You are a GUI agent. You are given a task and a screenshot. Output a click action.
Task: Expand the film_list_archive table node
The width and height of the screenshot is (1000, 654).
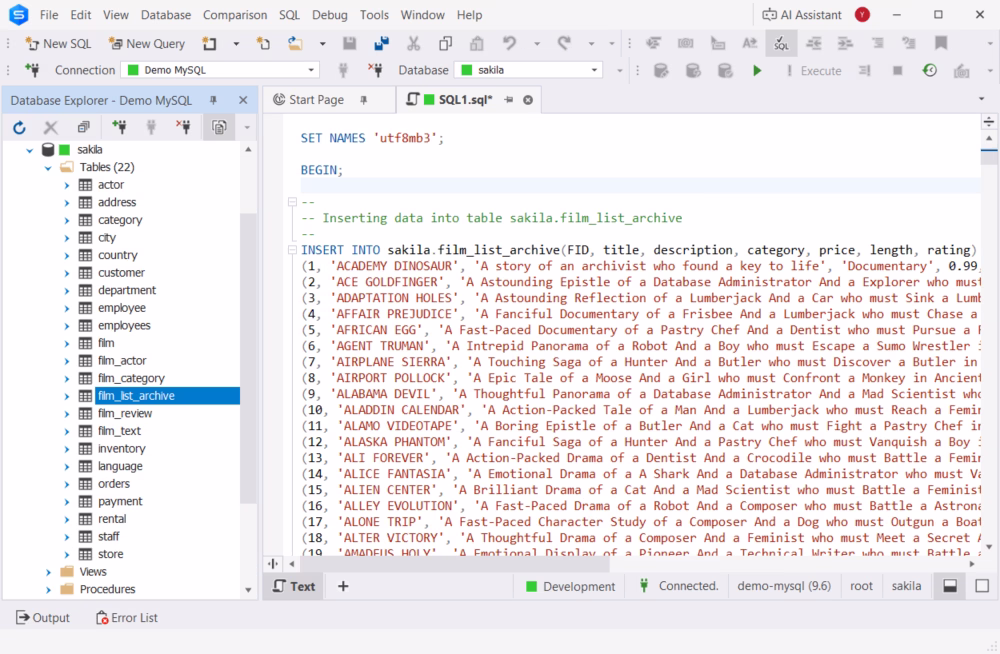(67, 396)
